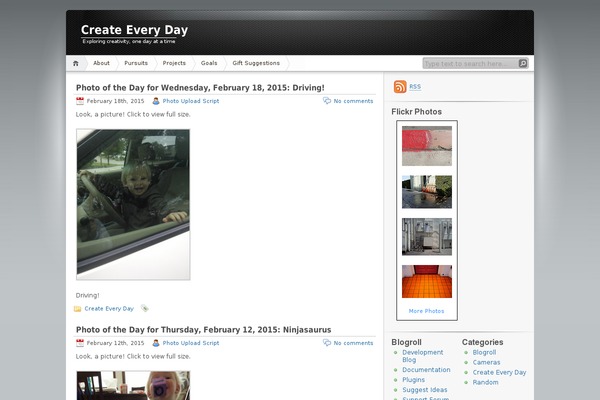Click the tag icon below Driving post
600x400 pixels.
(x=144, y=308)
